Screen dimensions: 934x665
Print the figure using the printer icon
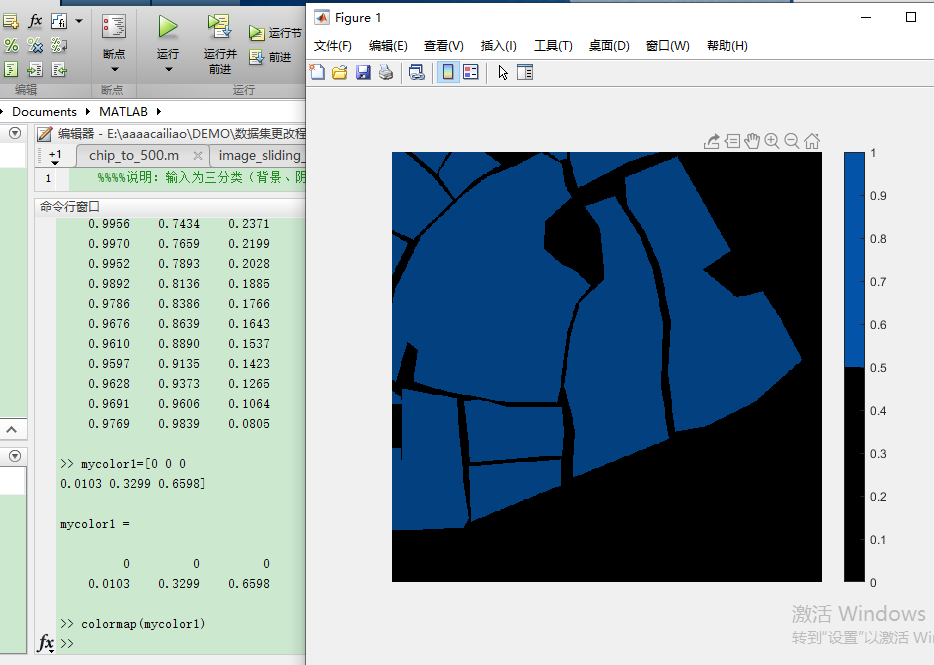point(386,73)
